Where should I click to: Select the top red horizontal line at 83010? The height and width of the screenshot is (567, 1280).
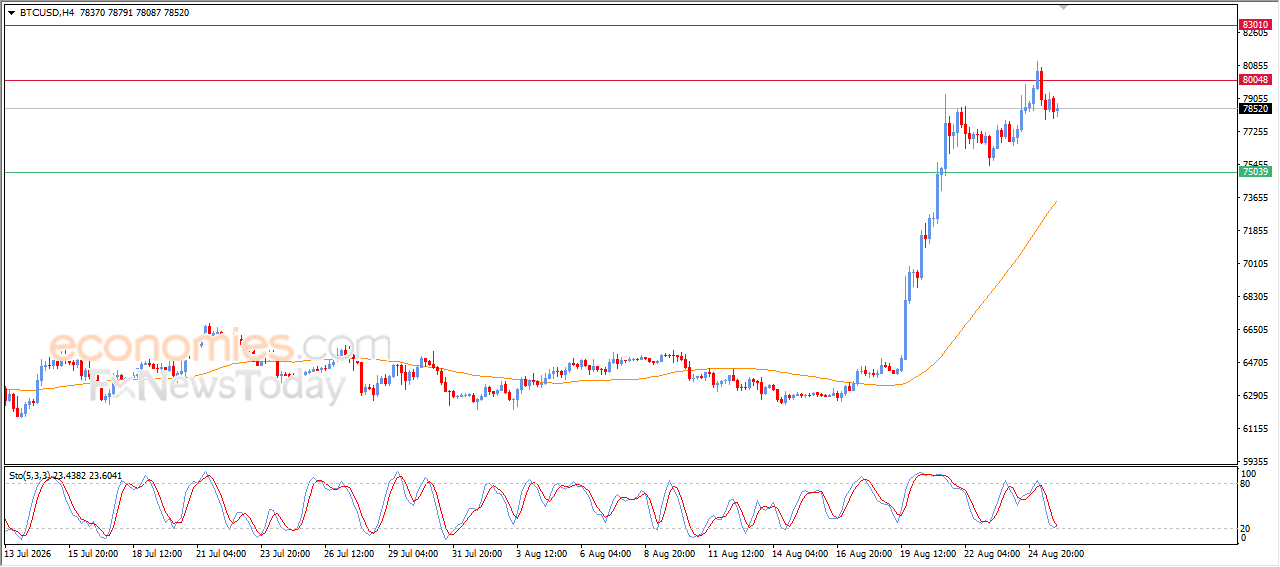[620, 25]
